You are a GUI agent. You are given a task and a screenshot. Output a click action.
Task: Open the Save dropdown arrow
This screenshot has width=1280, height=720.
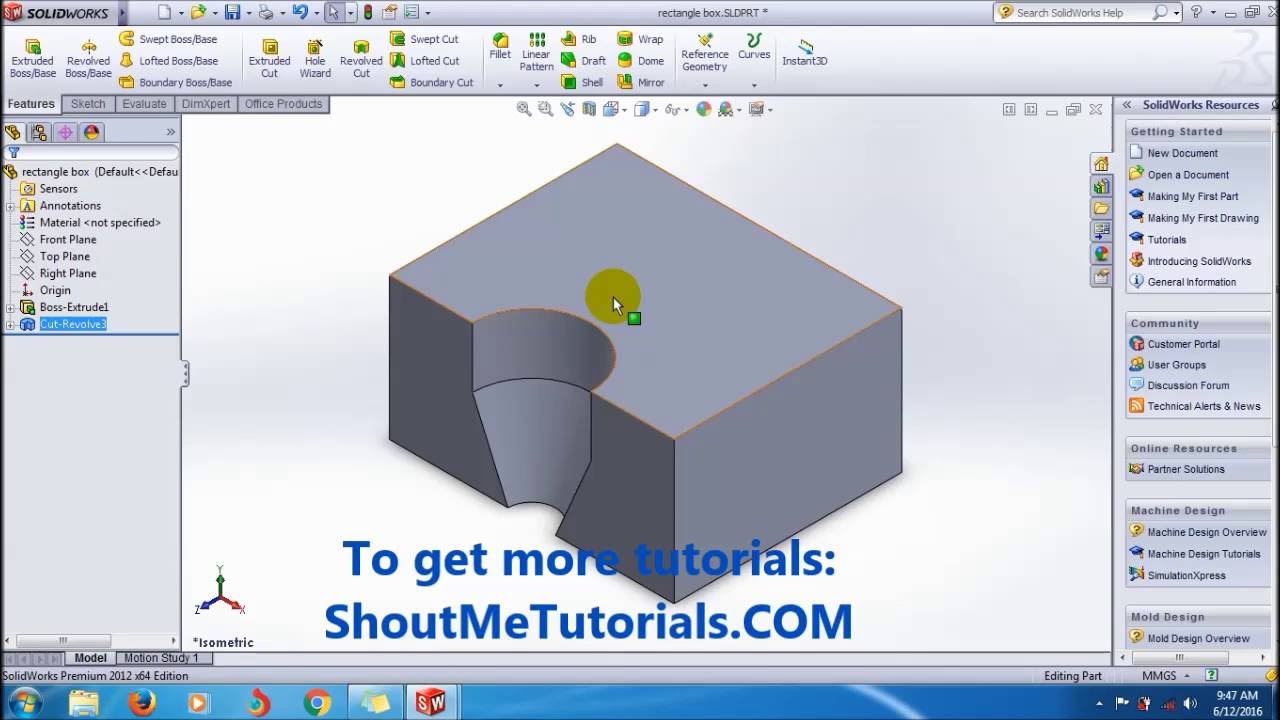[247, 13]
